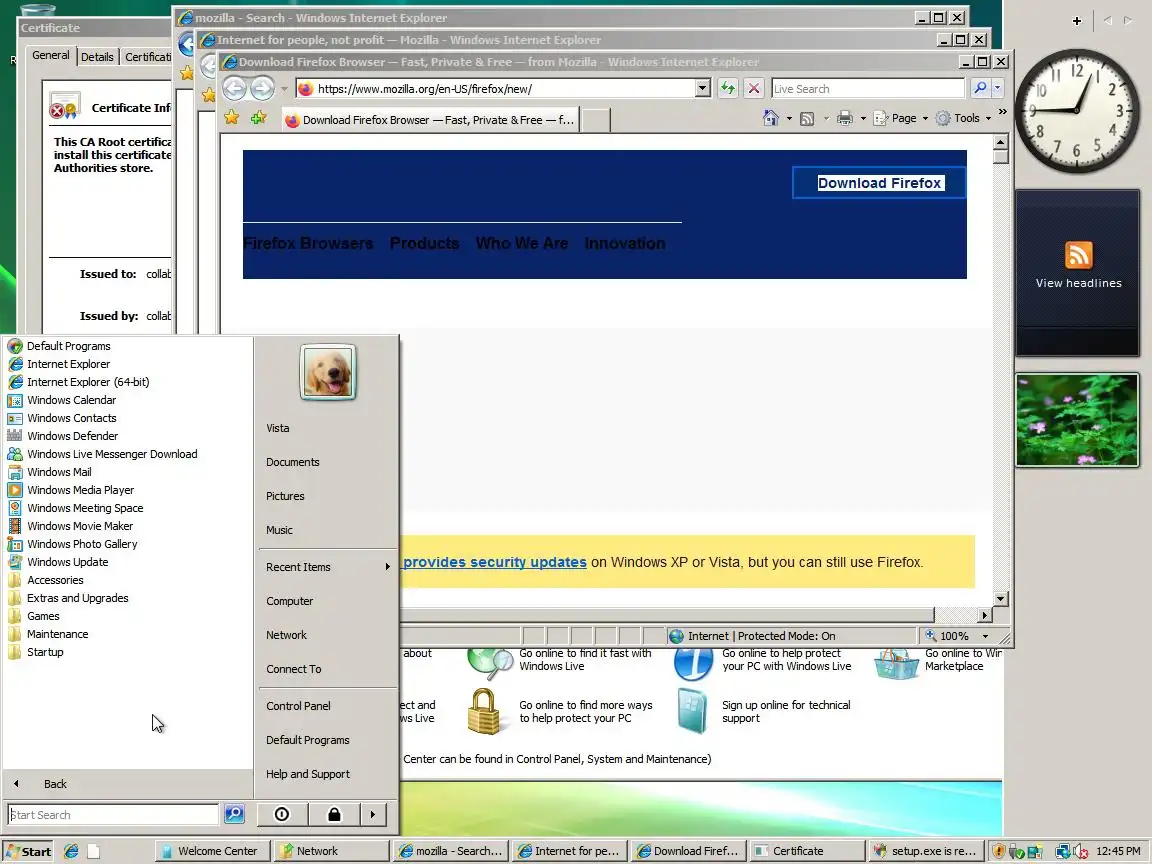Refresh the page in Internet Explorer
The width and height of the screenshot is (1152, 864).
[727, 89]
